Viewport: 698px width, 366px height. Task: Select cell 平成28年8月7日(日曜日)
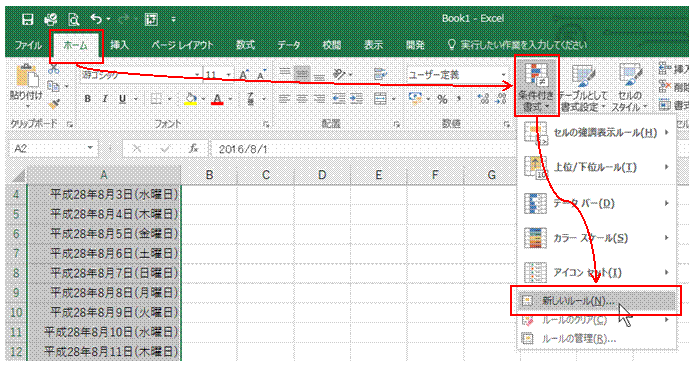pyautogui.click(x=104, y=273)
